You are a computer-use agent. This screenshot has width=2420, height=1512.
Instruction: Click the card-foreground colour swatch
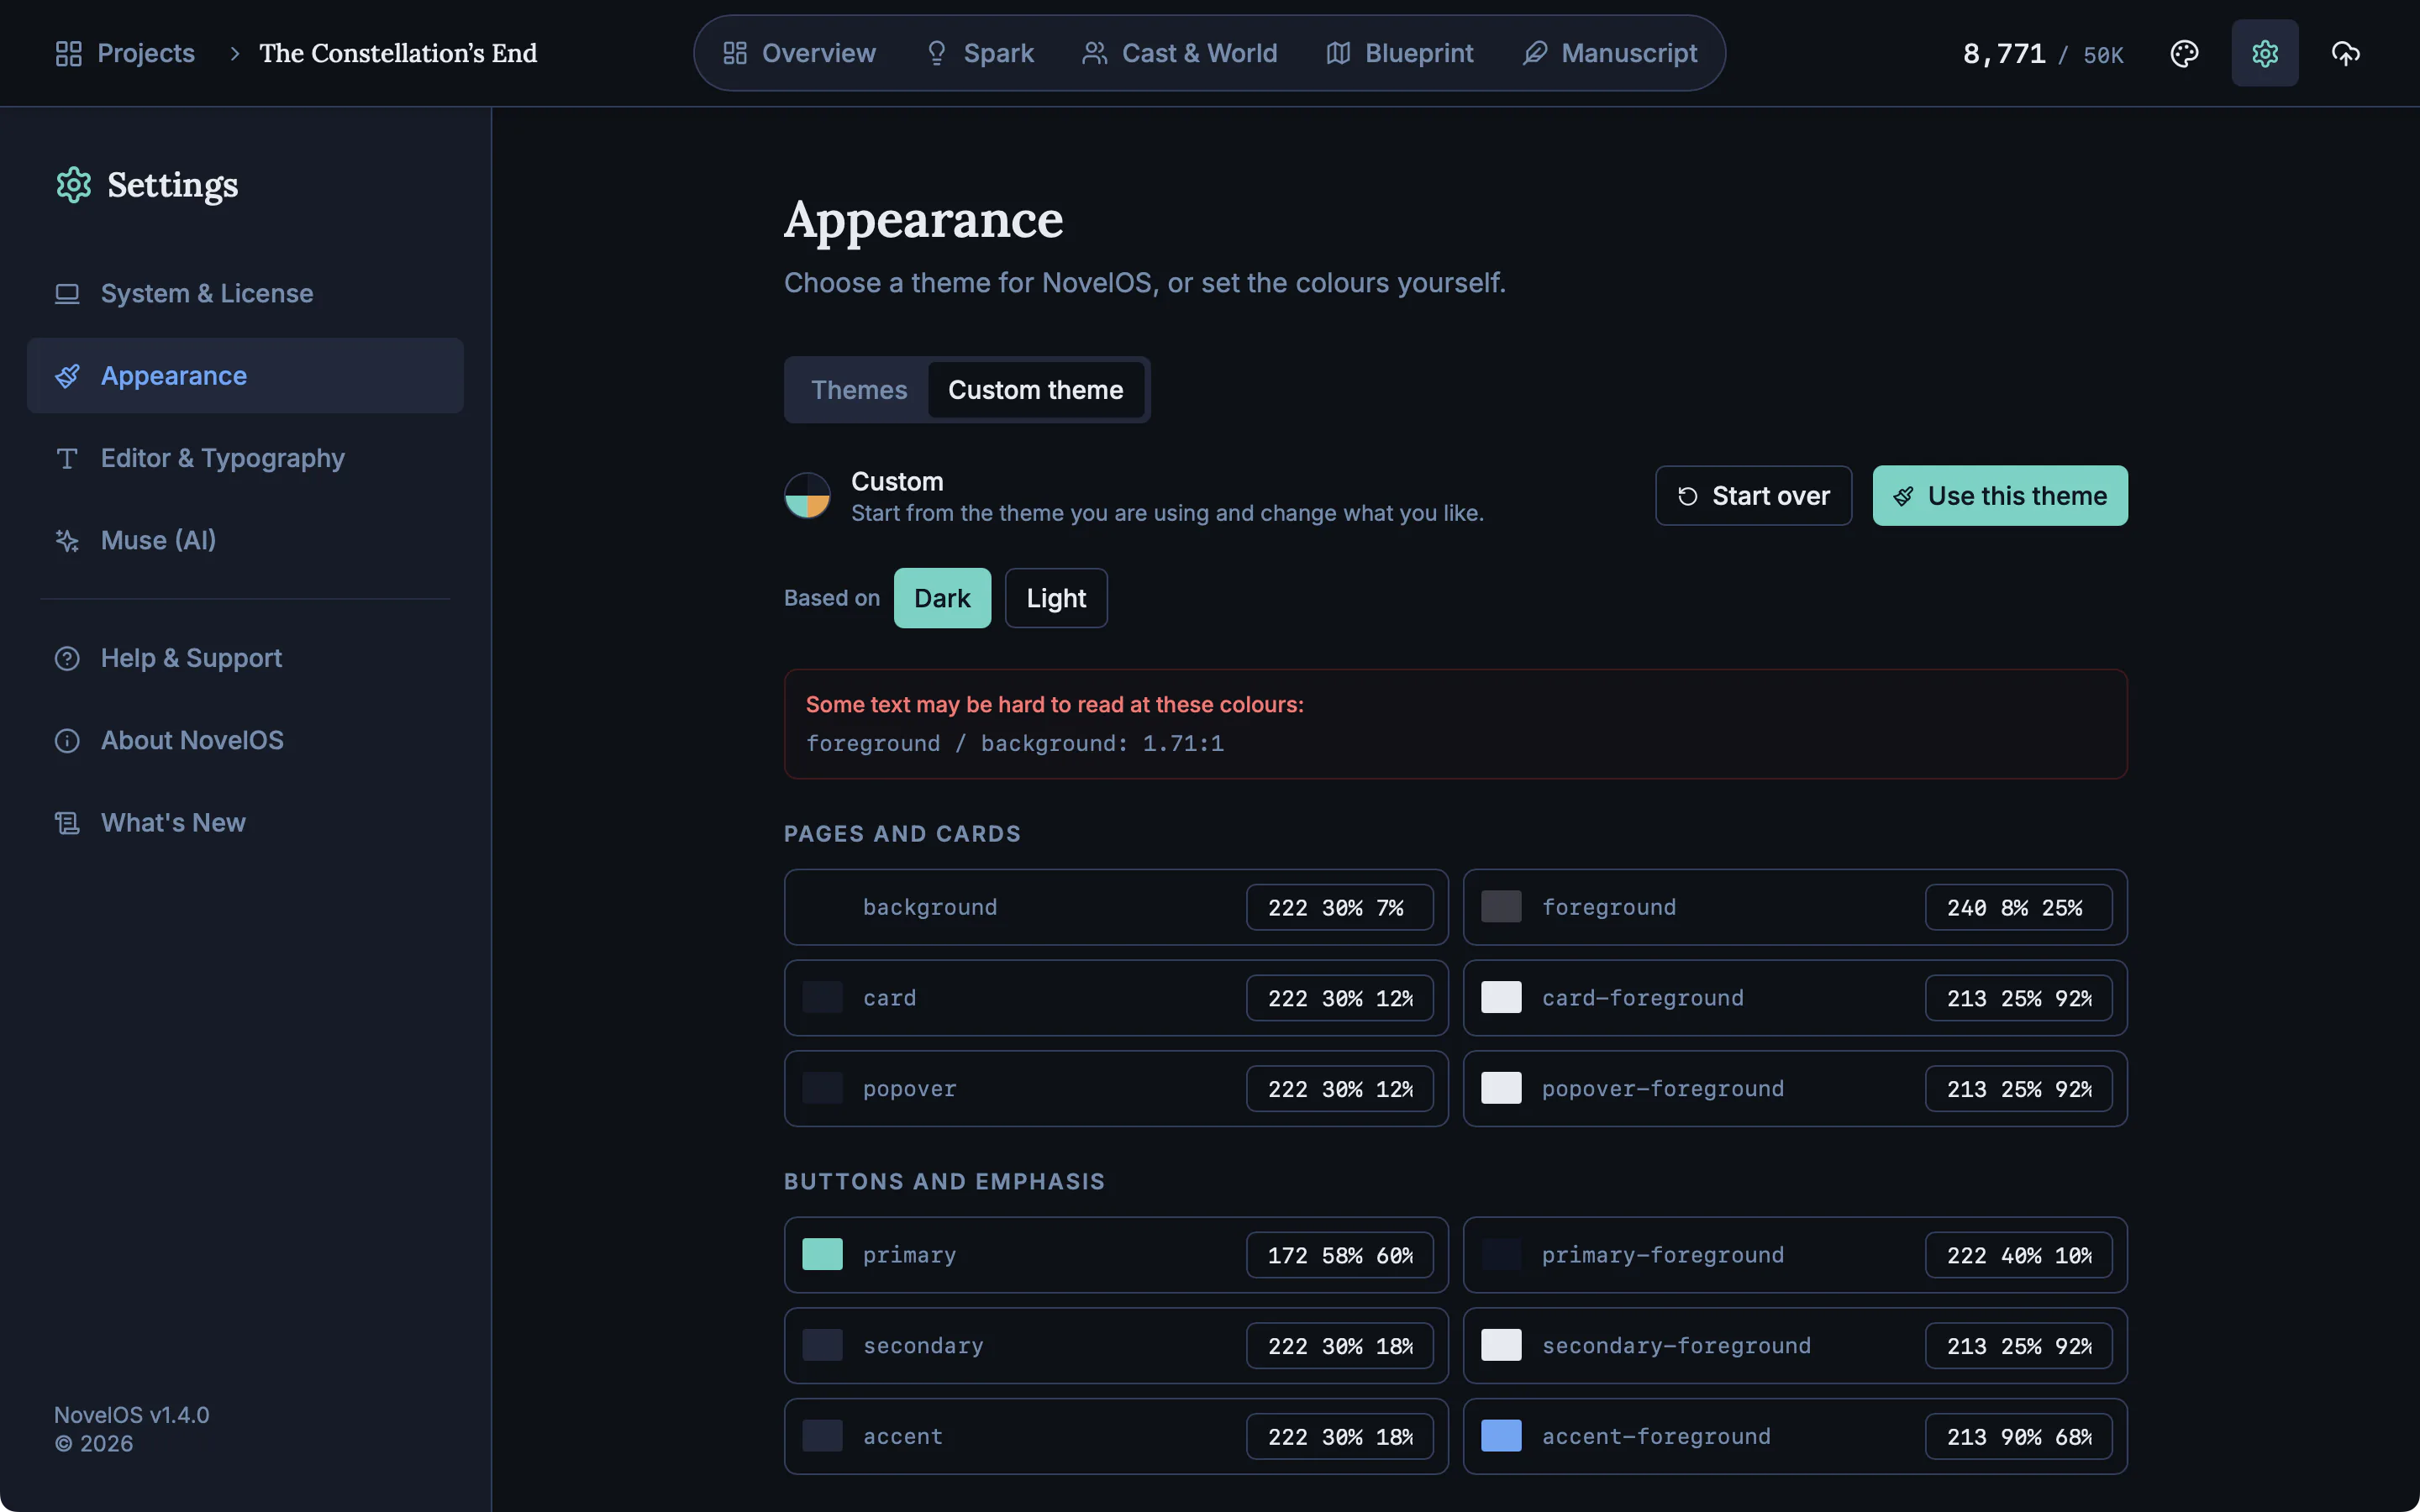(x=1501, y=998)
